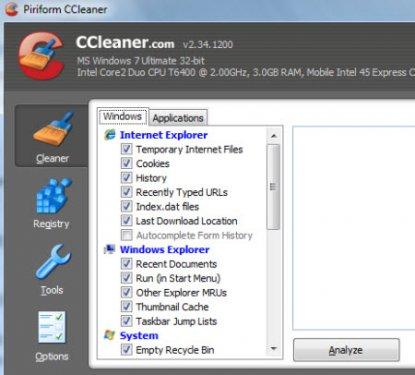Toggle Other Explorer MRUs checkbox
Screen dimensions: 415x375
[126, 292]
